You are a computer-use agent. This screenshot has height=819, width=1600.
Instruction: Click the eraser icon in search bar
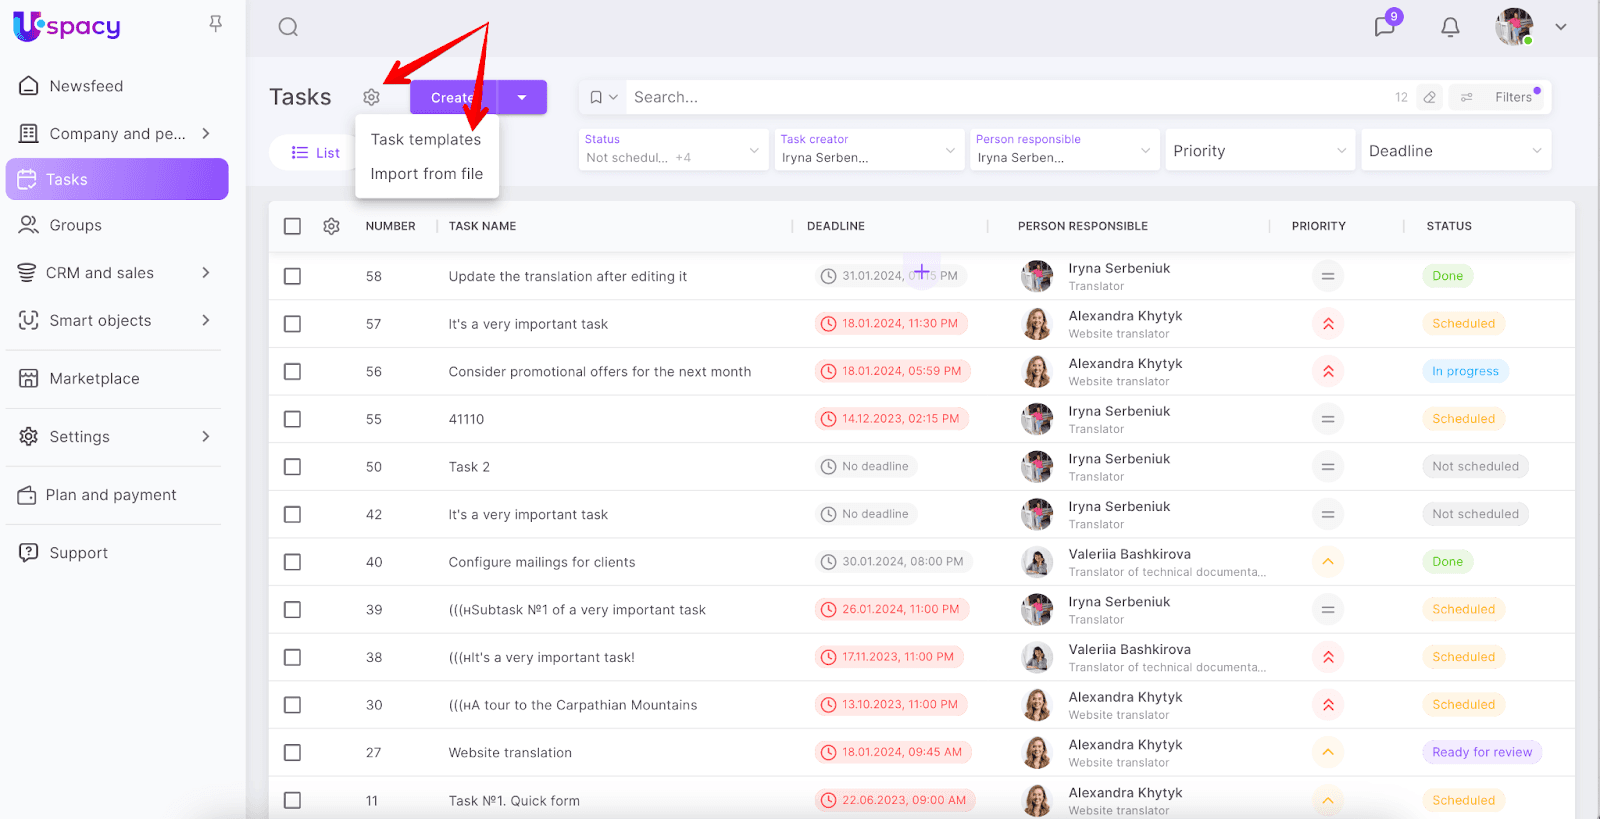(x=1430, y=97)
